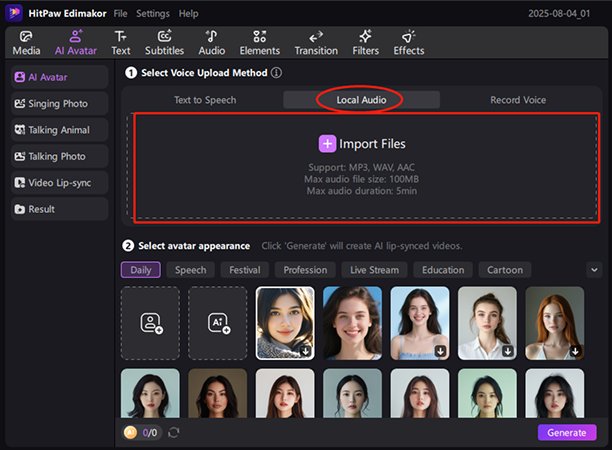Select the red-haired avatar

555,323
